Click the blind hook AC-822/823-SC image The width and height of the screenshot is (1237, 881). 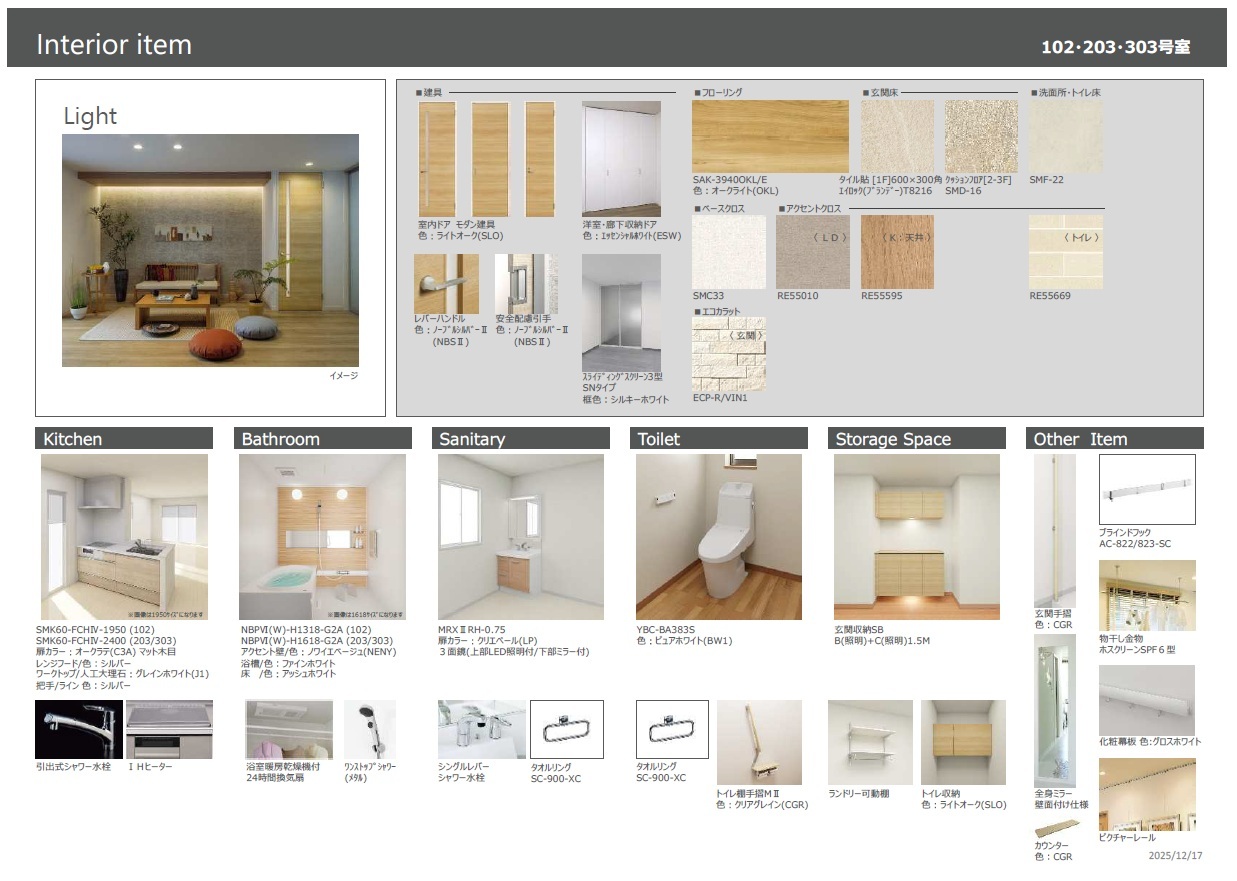[1147, 490]
